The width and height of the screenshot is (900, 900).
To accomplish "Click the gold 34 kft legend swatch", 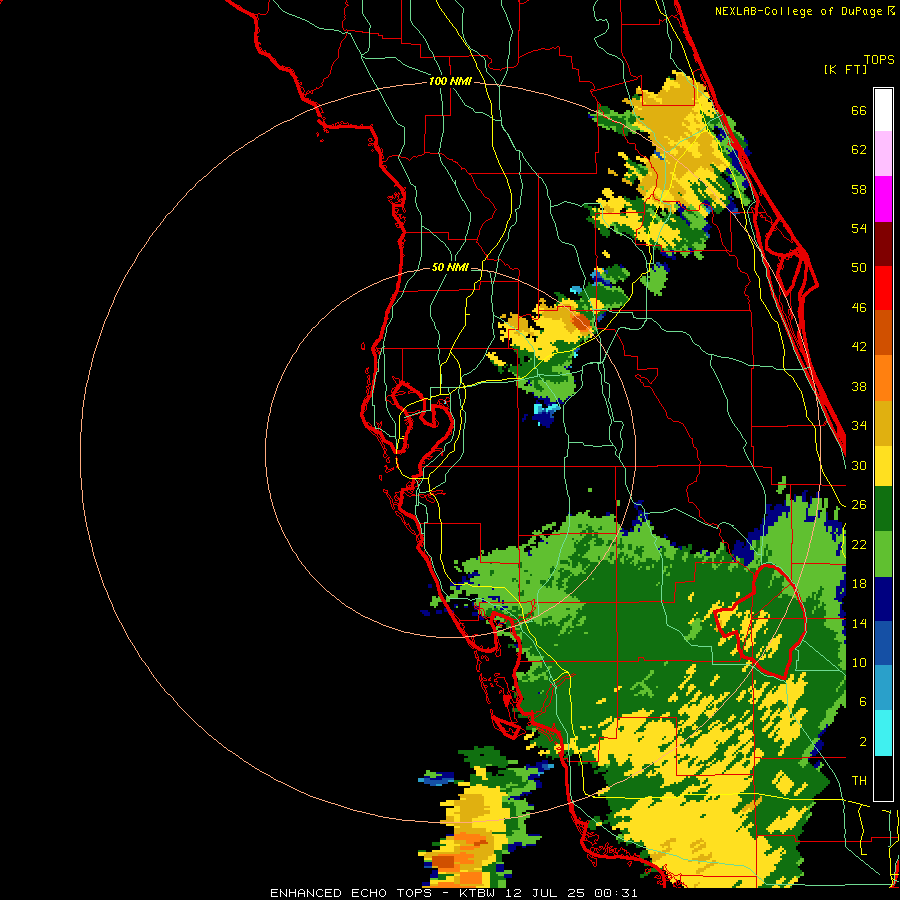I will (883, 423).
